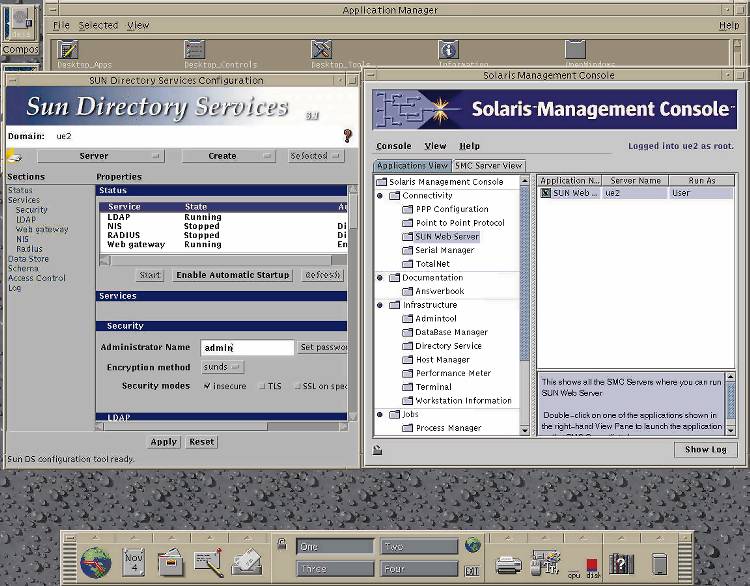
Task: Open the Encryption method sunds dropdown
Action: [x=222, y=367]
